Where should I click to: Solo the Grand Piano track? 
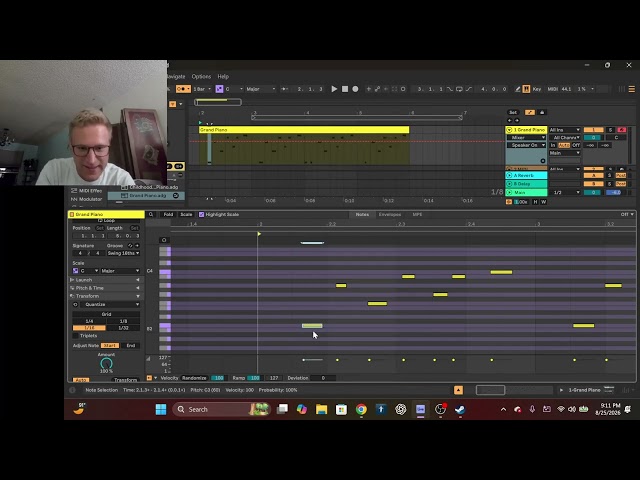point(611,130)
